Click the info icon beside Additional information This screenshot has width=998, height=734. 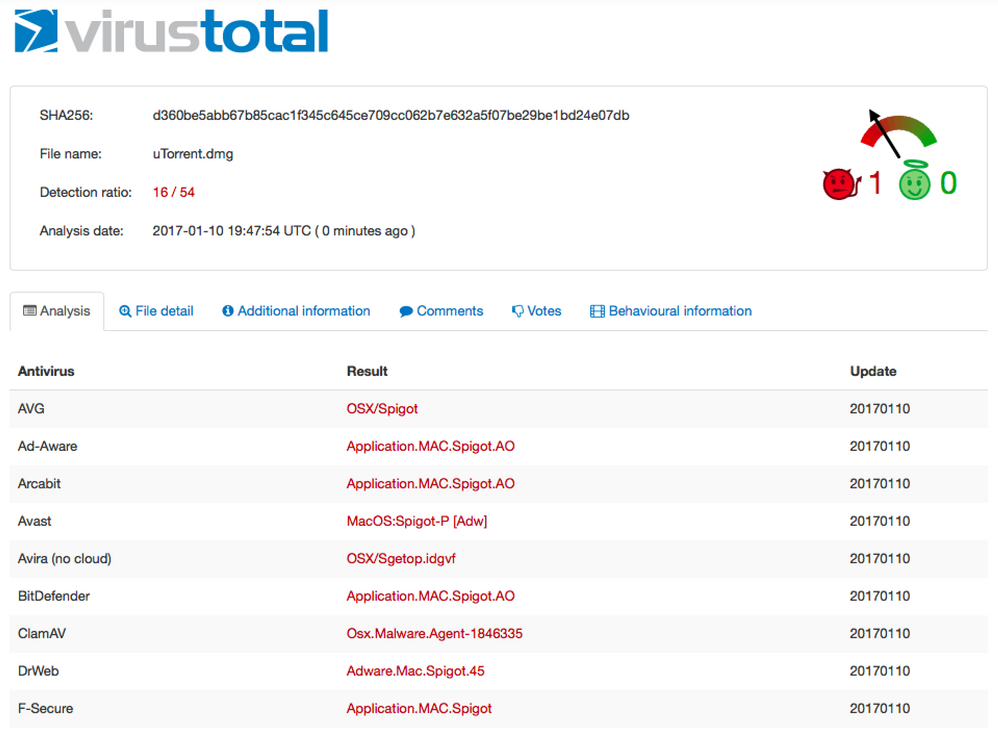click(x=228, y=311)
